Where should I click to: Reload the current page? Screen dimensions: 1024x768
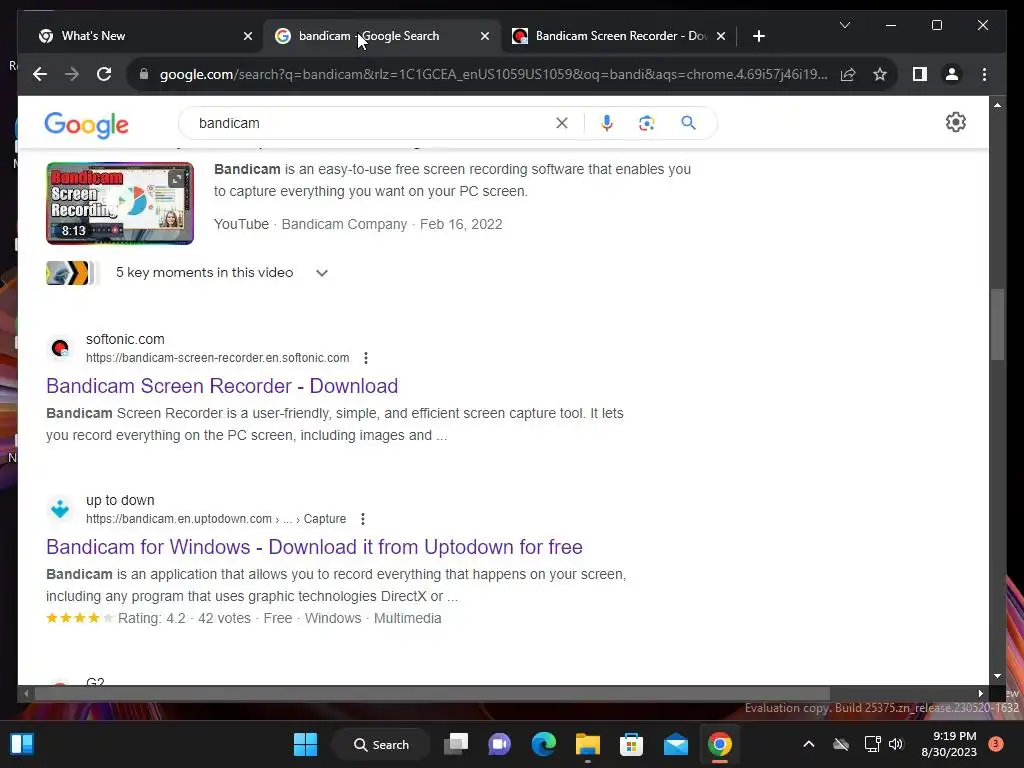104,74
